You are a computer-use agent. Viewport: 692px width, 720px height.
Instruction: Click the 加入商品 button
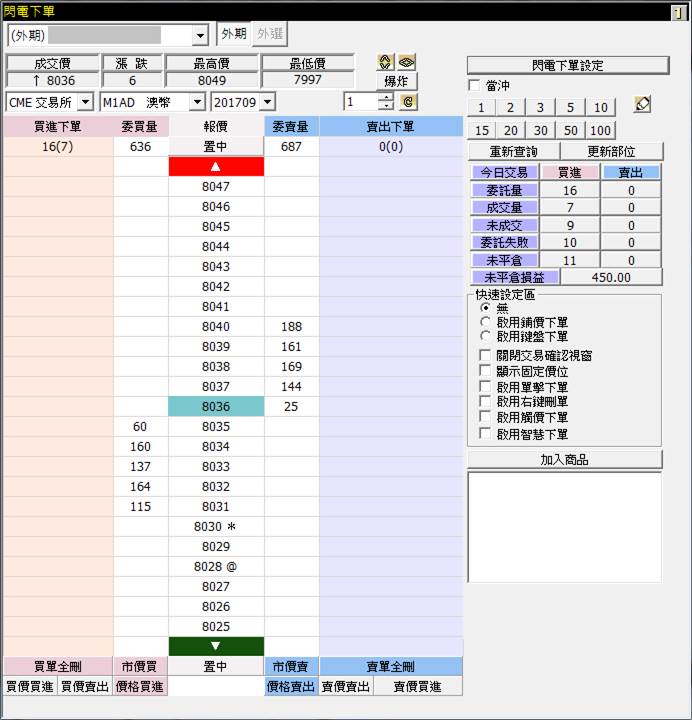[x=564, y=459]
